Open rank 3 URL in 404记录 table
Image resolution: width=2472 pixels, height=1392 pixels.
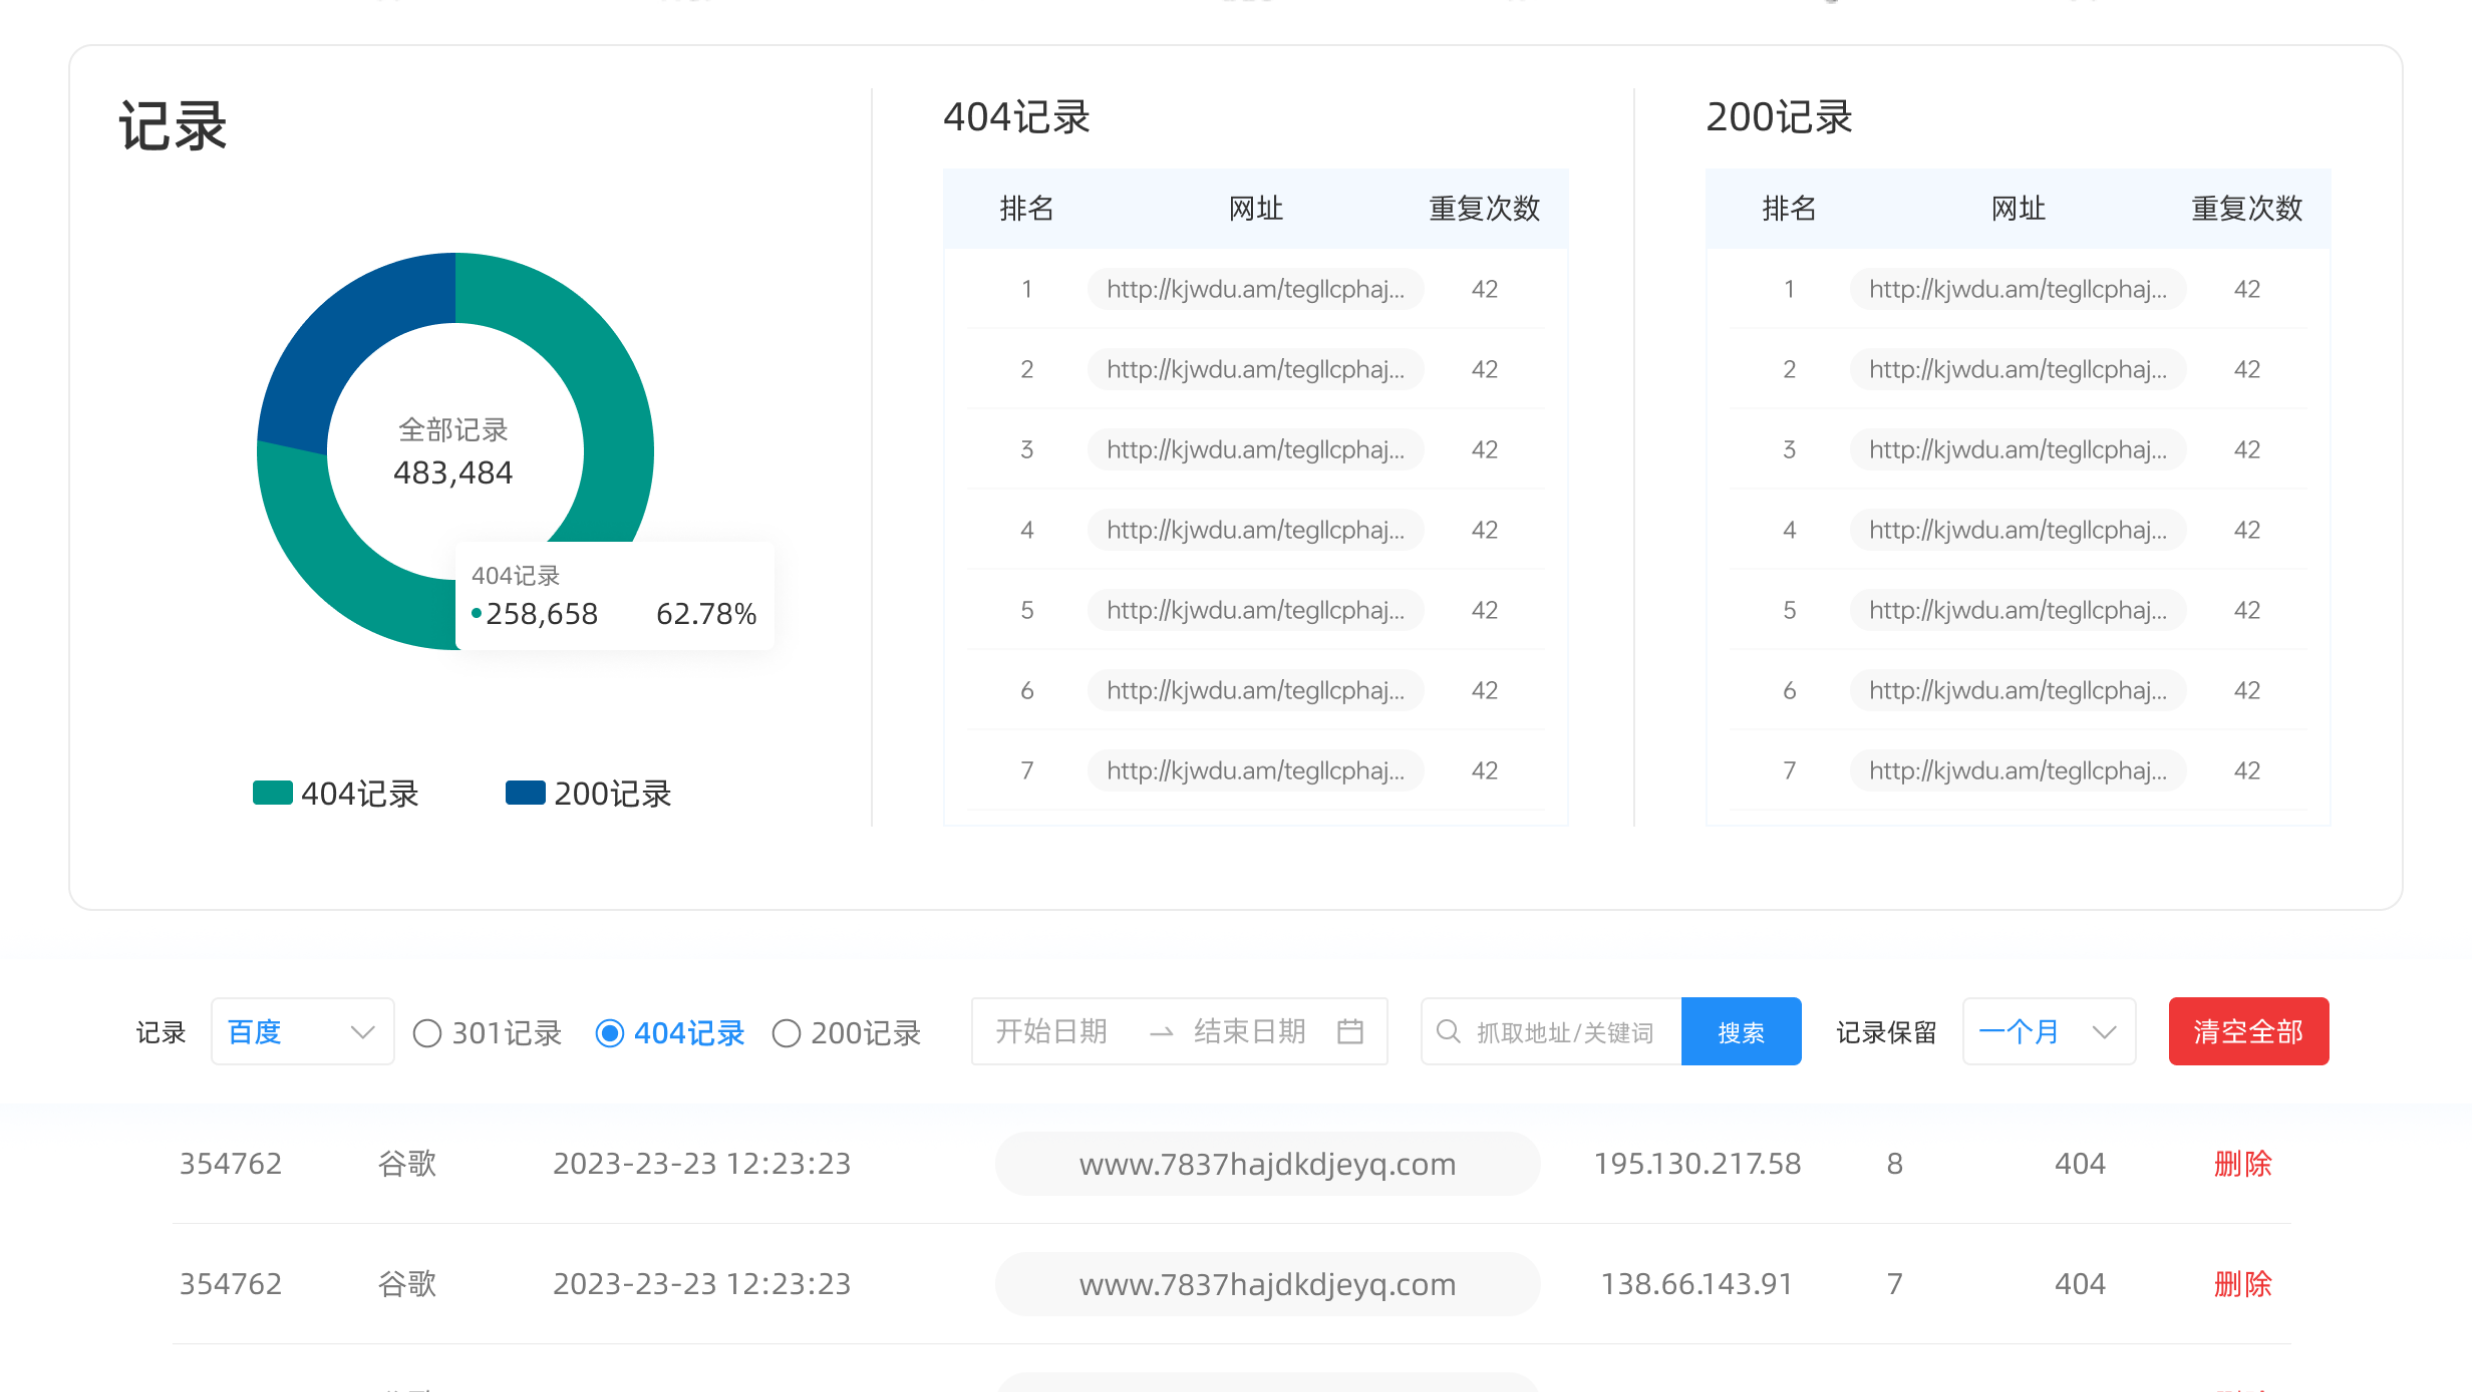click(x=1255, y=449)
